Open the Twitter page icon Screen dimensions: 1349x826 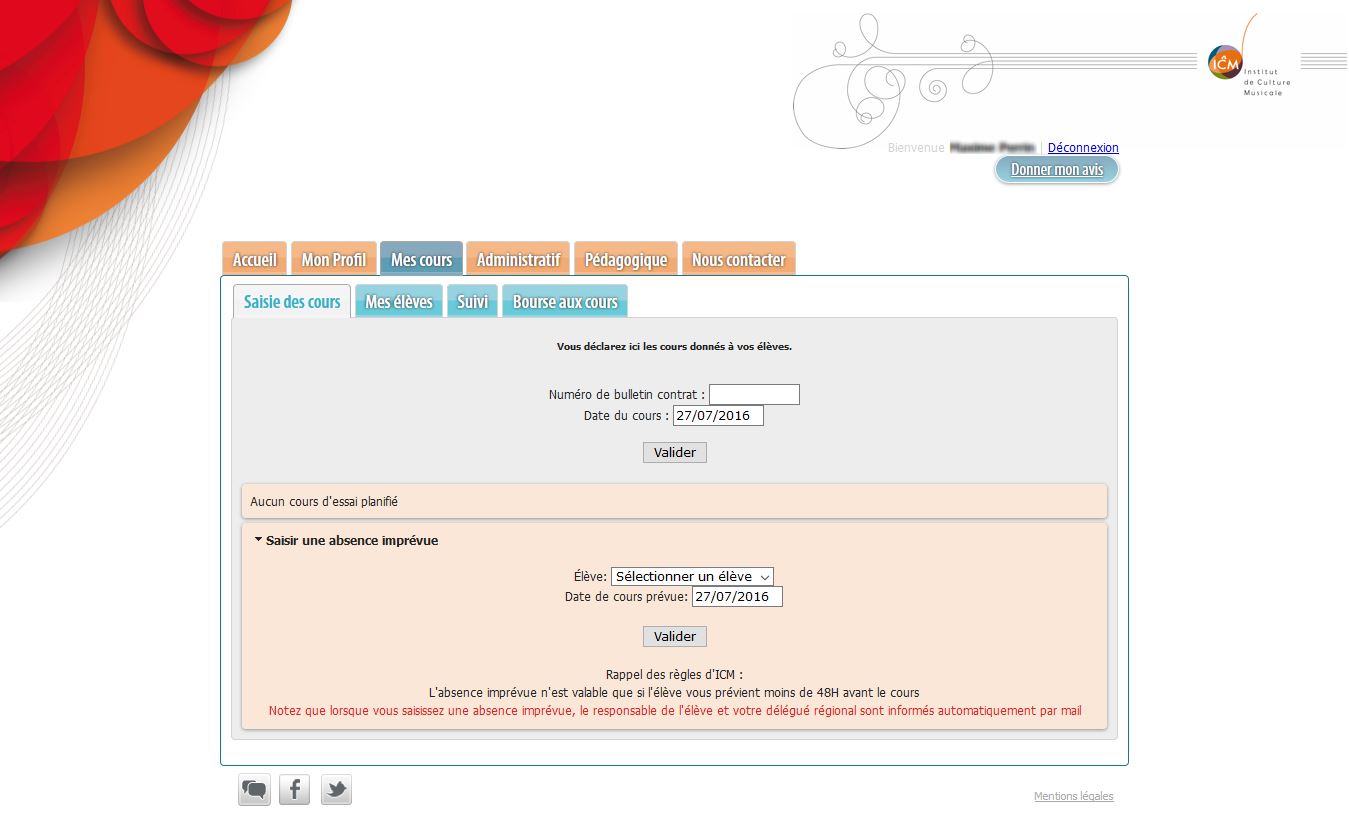tap(336, 790)
